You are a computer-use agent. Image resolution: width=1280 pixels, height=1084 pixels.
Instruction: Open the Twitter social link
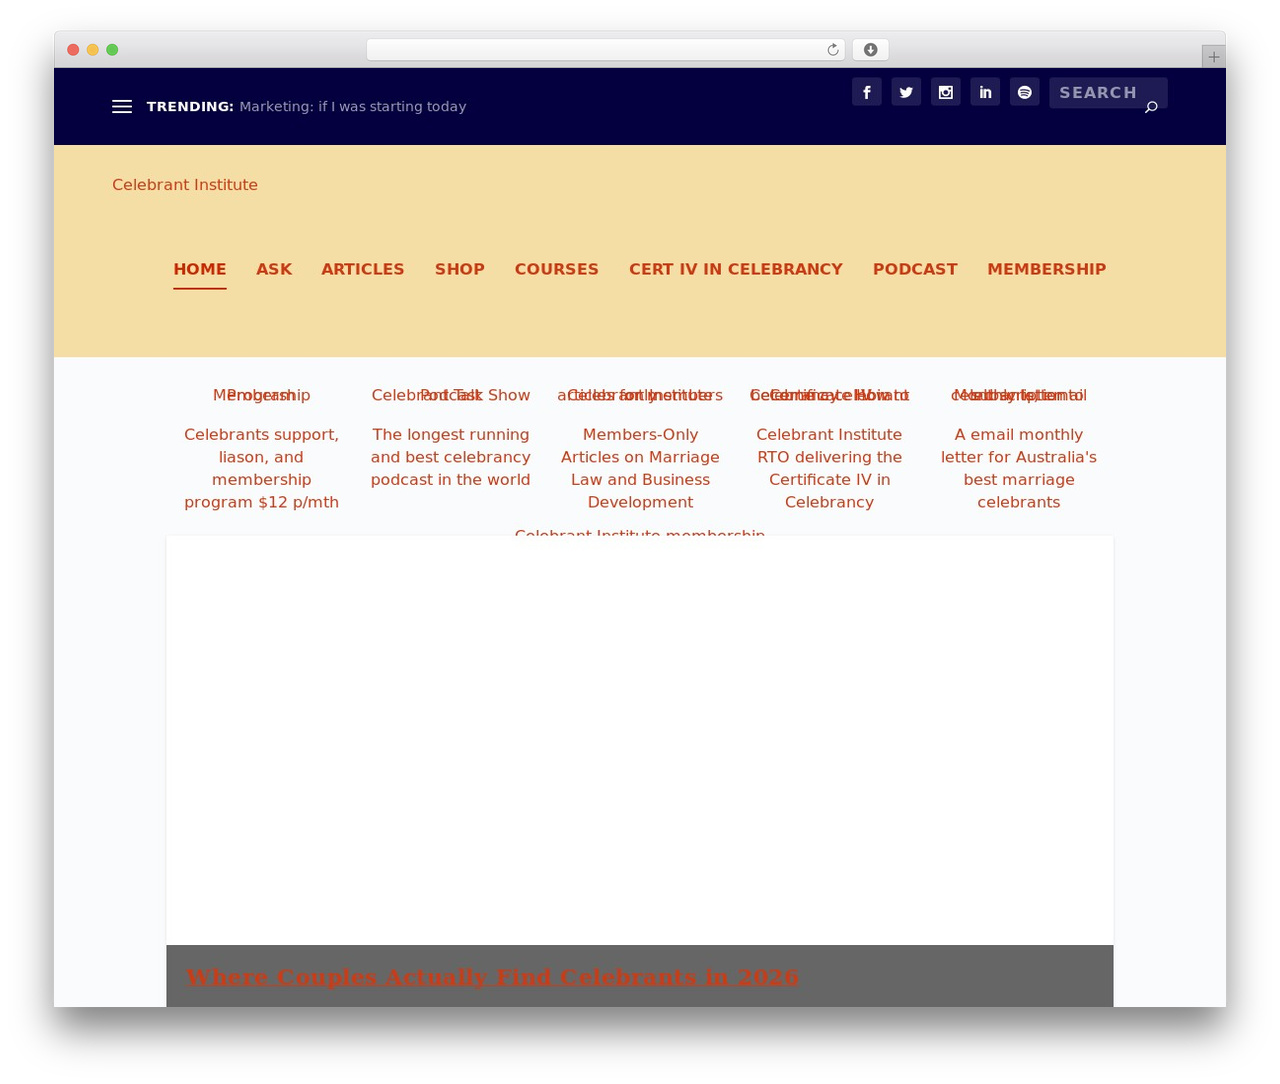click(x=906, y=92)
